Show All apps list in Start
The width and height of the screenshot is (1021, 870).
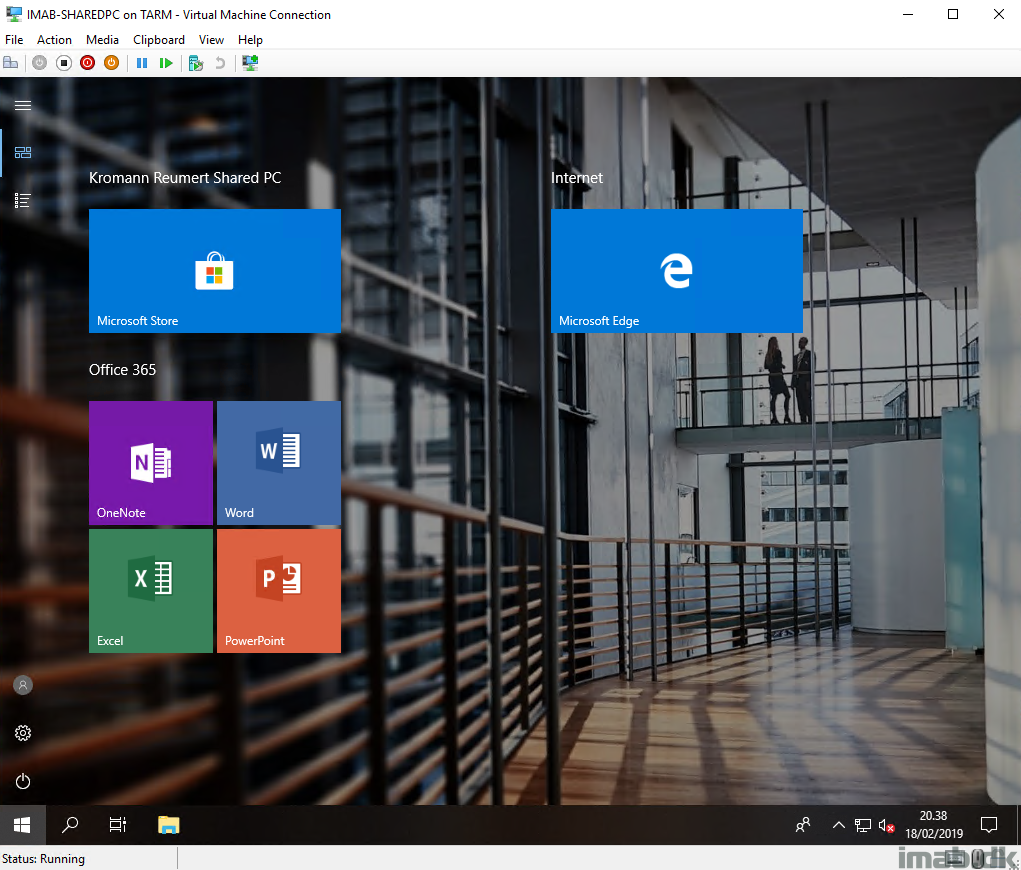(23, 201)
